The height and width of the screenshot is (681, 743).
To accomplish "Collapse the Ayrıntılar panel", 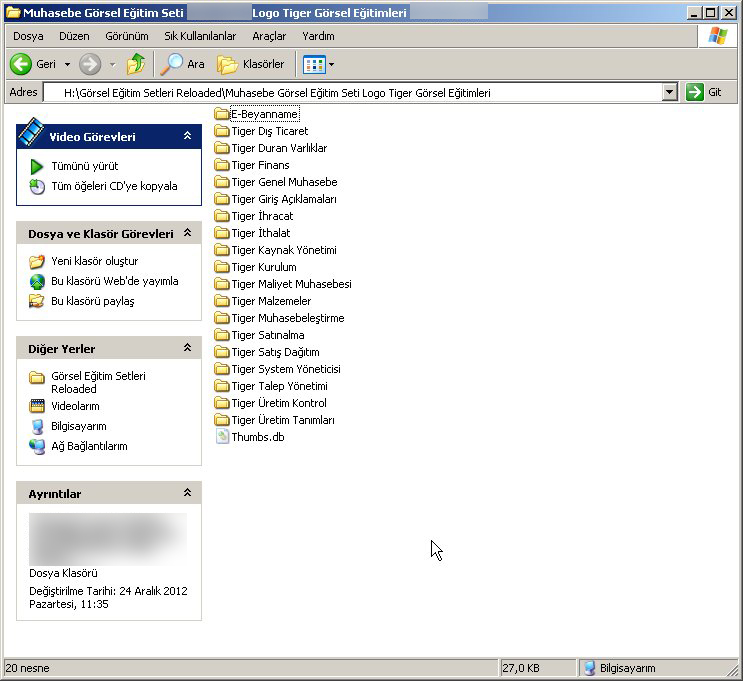I will tap(188, 493).
